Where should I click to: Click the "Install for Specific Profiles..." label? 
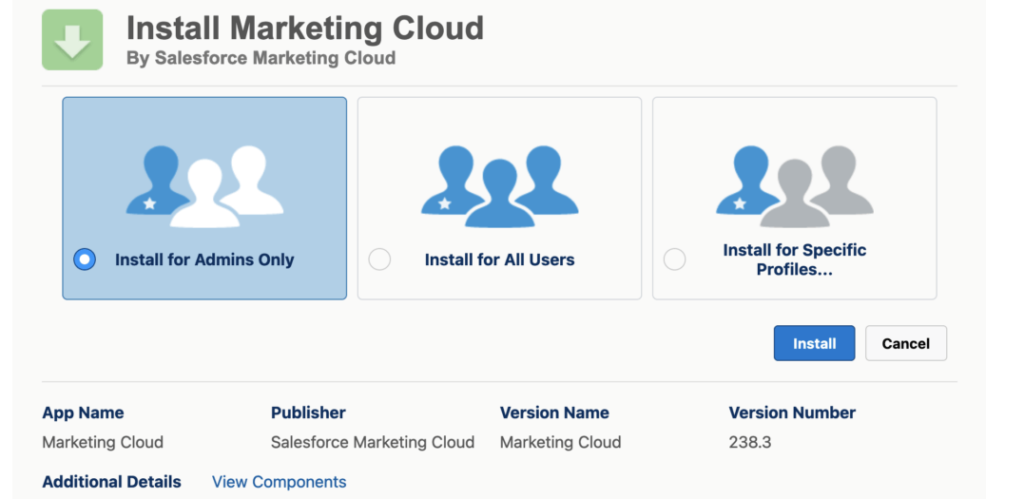click(795, 259)
